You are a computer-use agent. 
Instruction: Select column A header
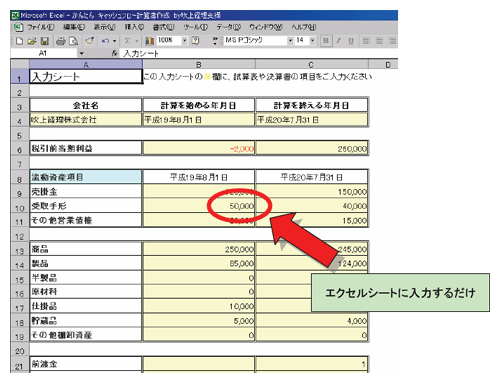click(86, 64)
